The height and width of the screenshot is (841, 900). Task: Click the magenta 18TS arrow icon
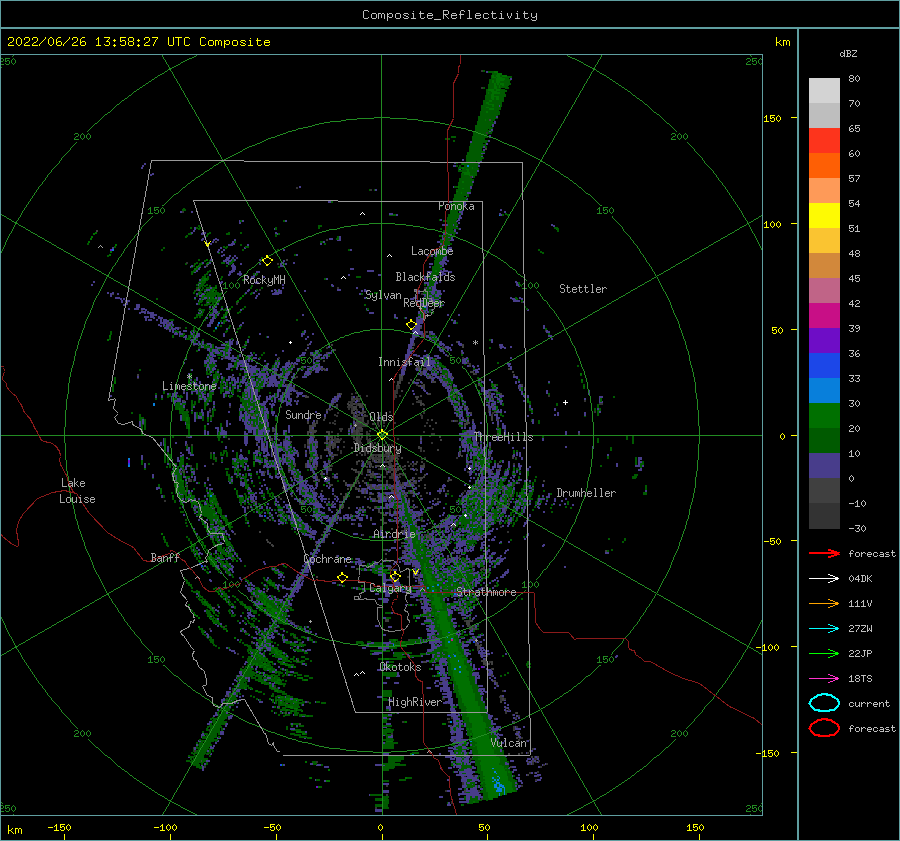click(824, 679)
